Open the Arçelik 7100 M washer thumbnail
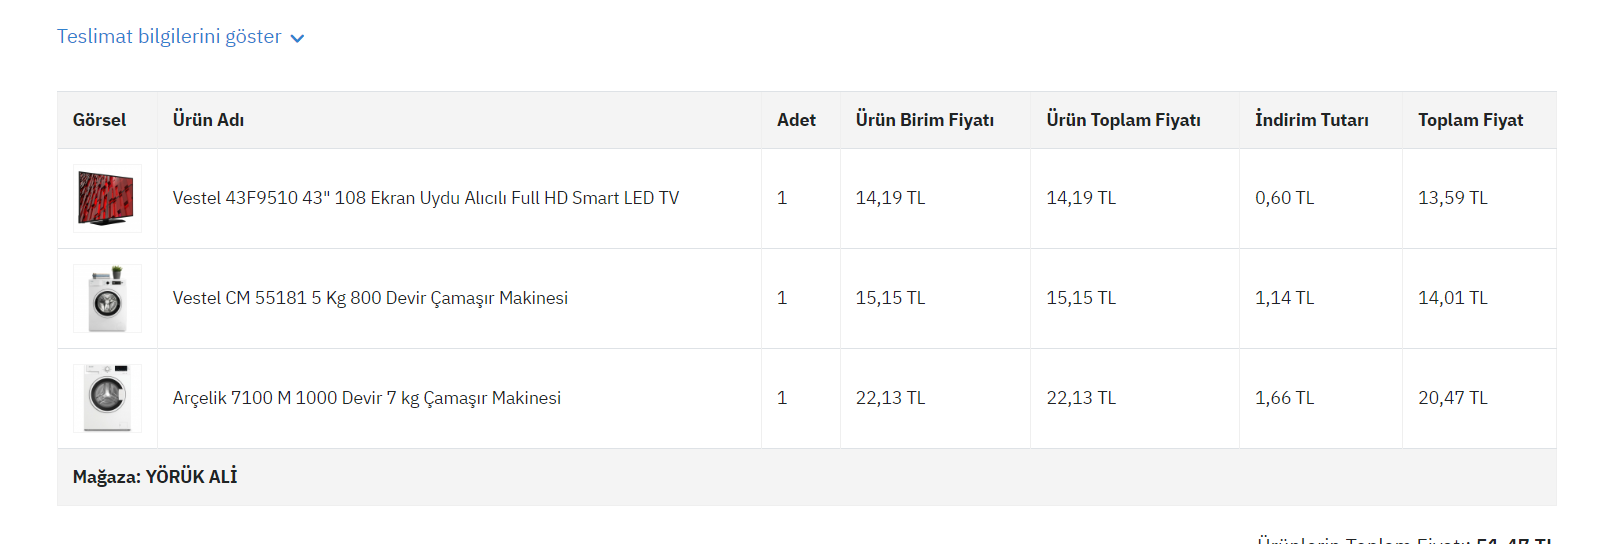This screenshot has height=544, width=1622. (107, 398)
